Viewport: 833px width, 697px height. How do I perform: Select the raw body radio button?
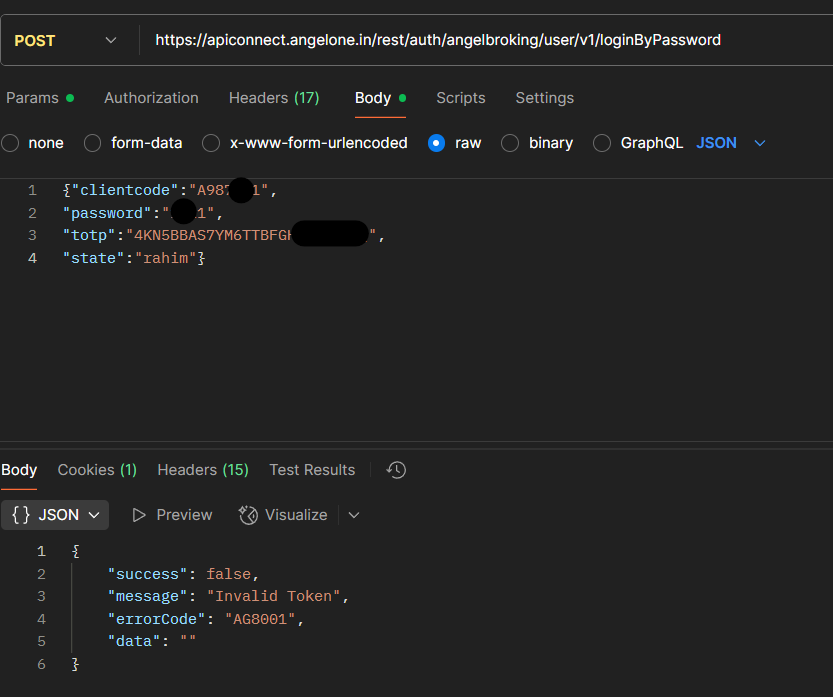pos(436,143)
